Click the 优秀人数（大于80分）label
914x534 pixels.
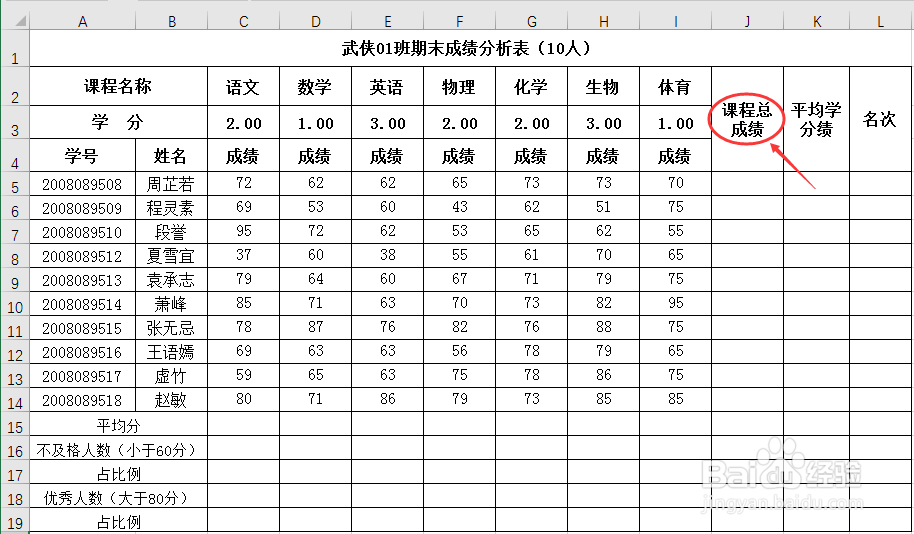tap(118, 496)
